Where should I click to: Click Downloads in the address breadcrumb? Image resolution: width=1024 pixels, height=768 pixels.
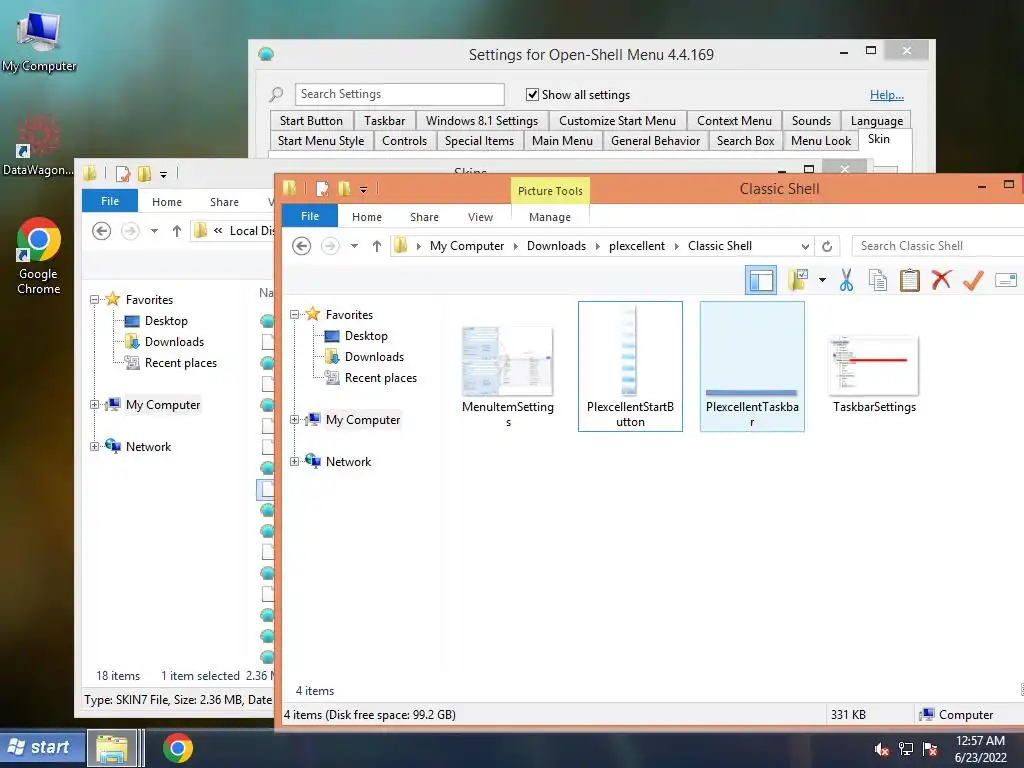coord(556,246)
